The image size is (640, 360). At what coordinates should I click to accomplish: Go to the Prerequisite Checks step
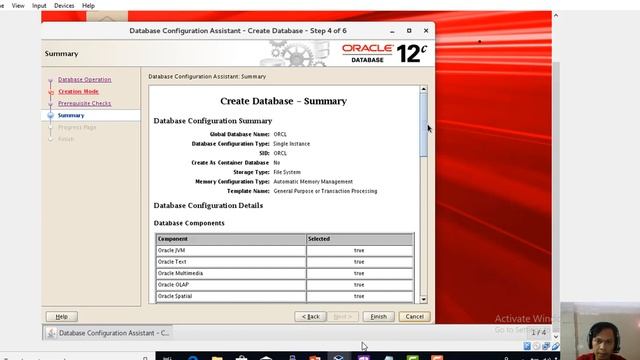pos(84,103)
